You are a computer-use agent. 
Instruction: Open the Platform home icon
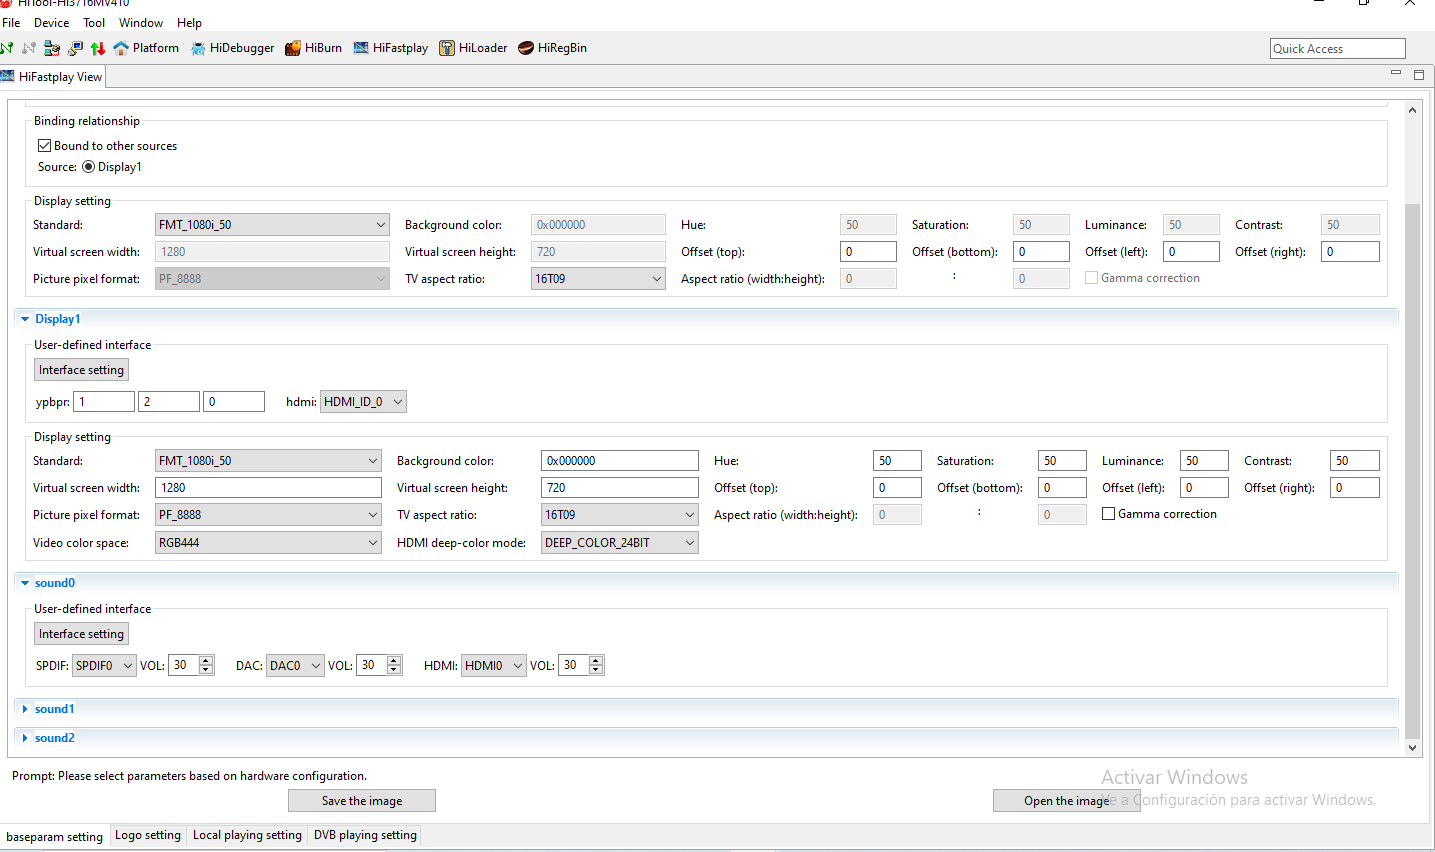click(x=121, y=48)
